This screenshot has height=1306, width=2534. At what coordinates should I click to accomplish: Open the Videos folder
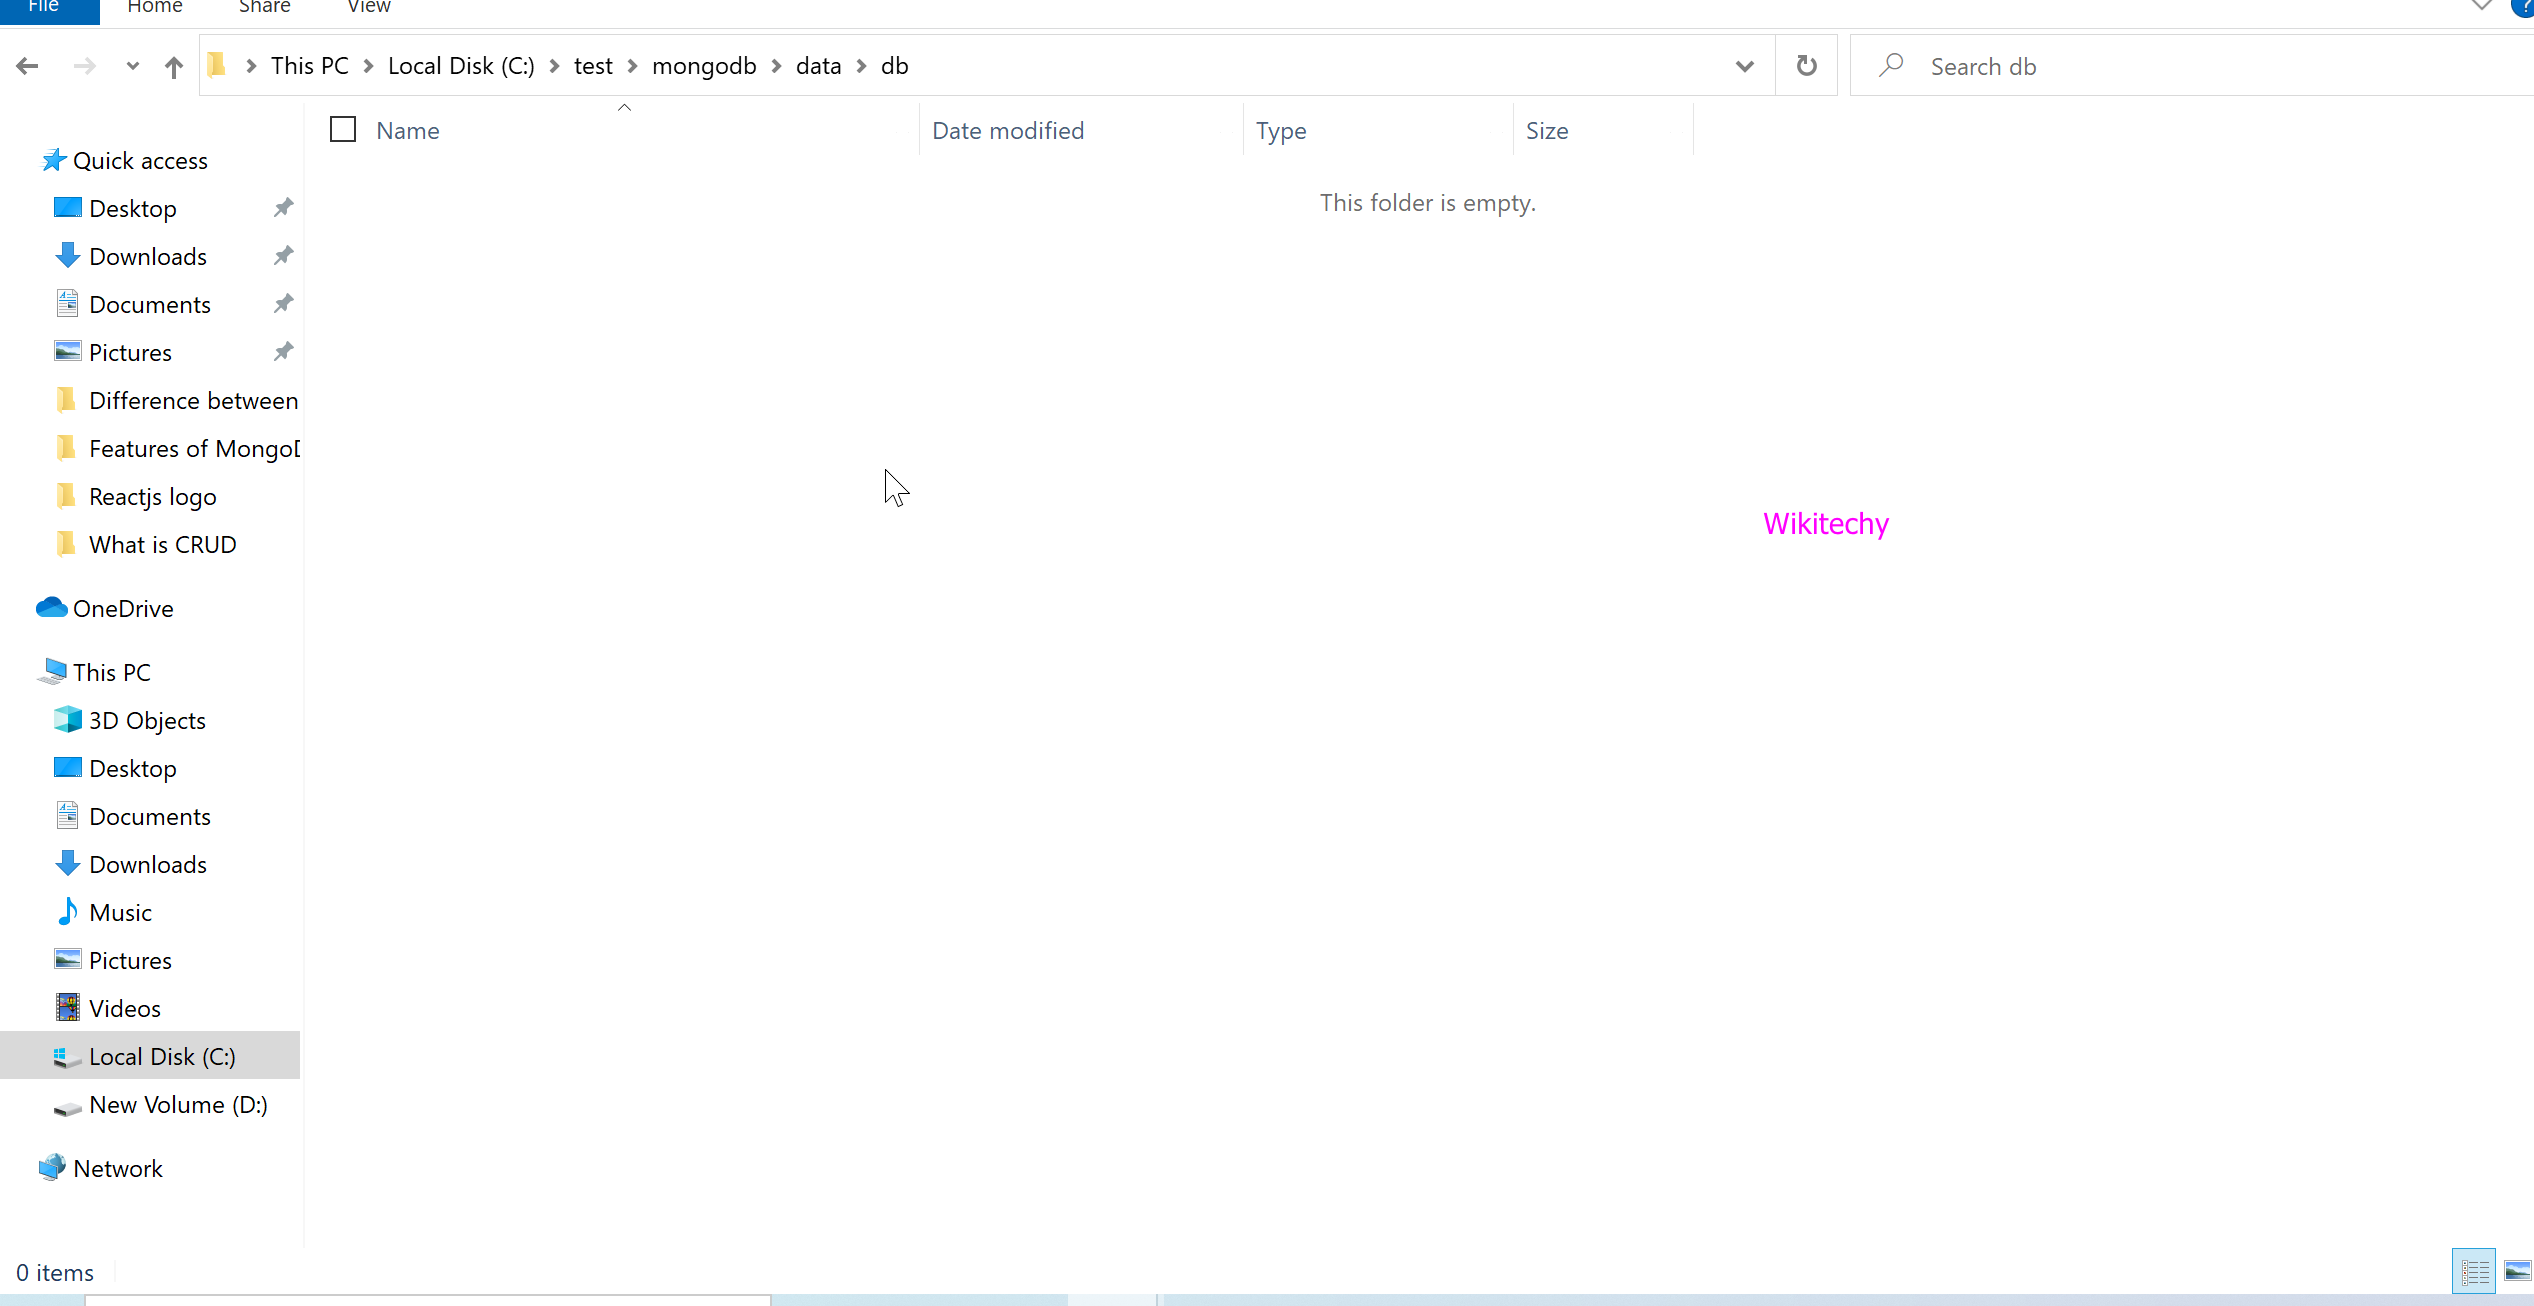point(124,1008)
